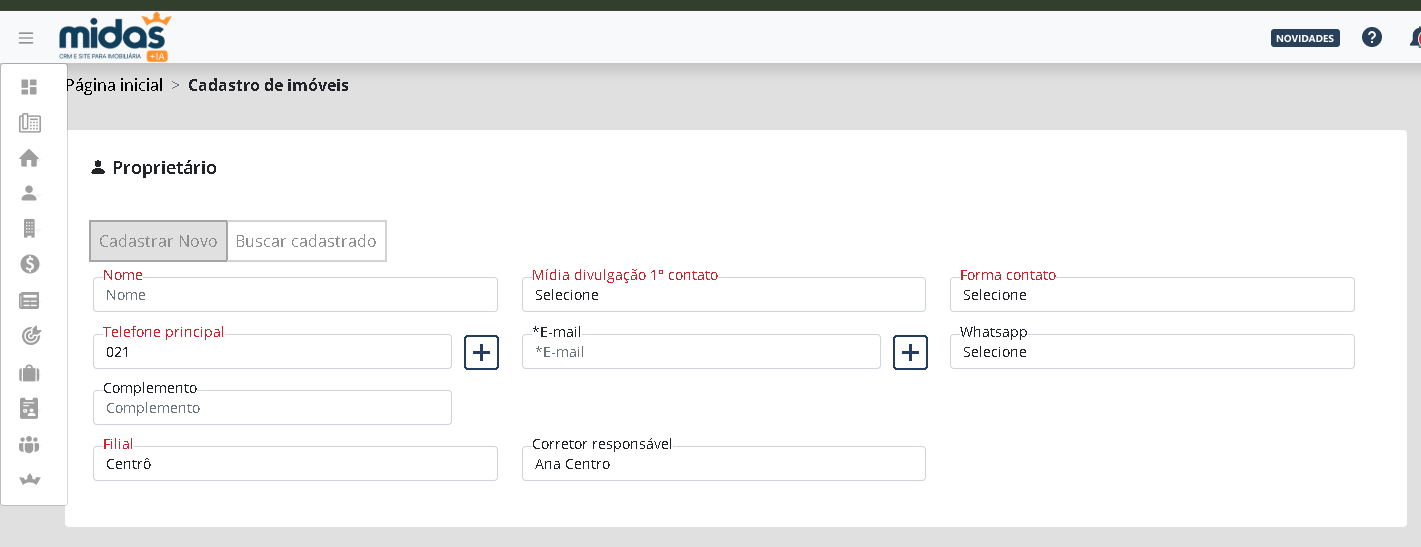The image size is (1421, 547).
Task: Switch to Buscar cadastrado
Action: [x=306, y=241]
